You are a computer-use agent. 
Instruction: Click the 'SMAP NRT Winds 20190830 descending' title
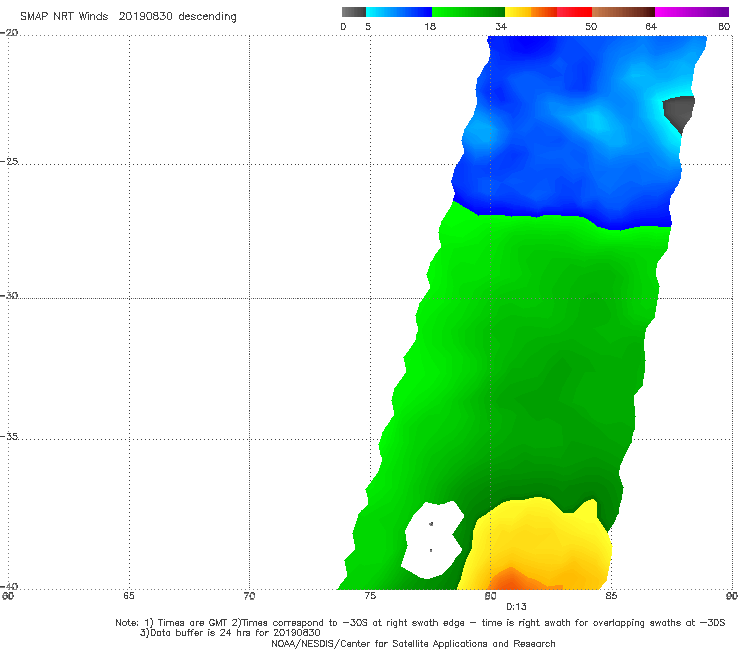click(128, 17)
